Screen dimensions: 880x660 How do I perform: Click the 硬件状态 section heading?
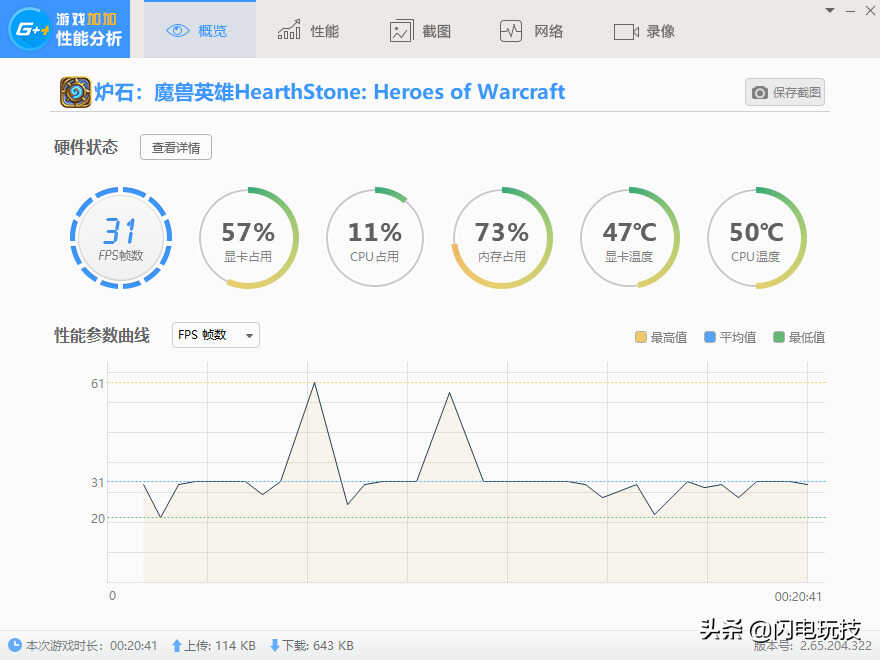coord(86,147)
